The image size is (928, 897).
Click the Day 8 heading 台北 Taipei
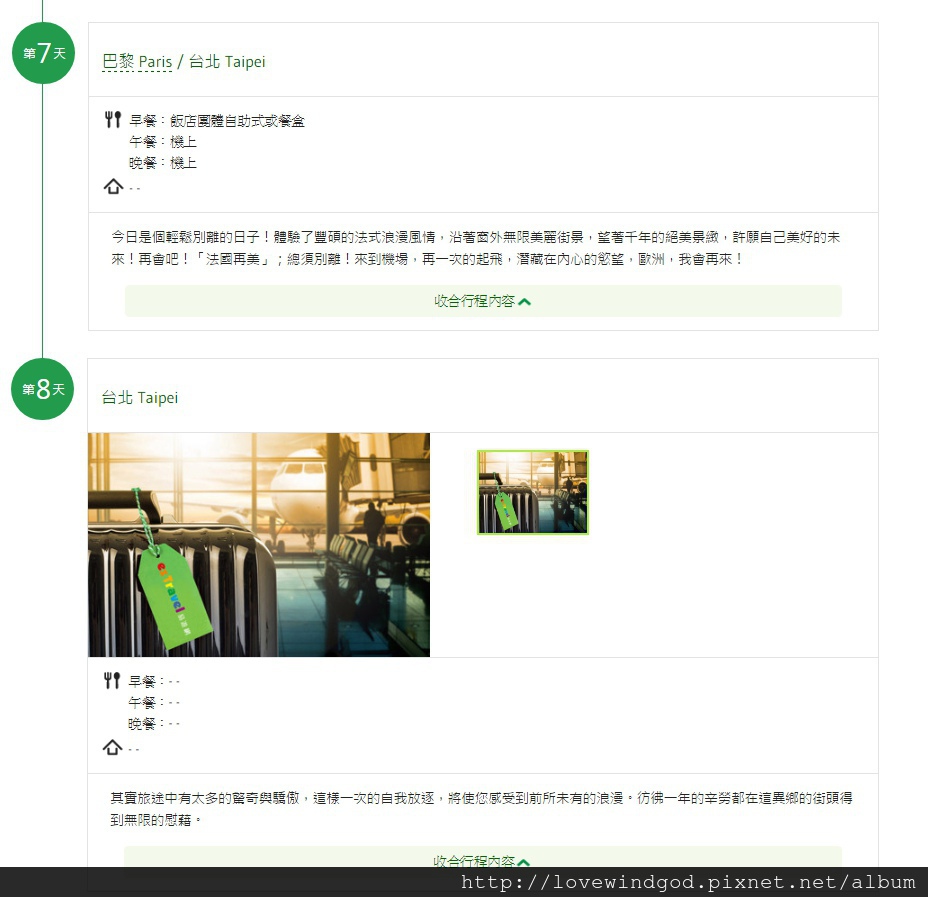[x=140, y=398]
